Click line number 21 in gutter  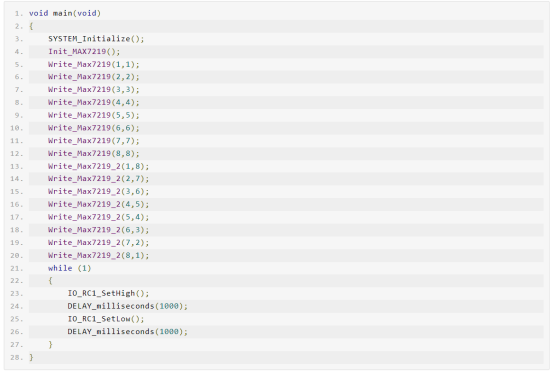[x=17, y=268]
